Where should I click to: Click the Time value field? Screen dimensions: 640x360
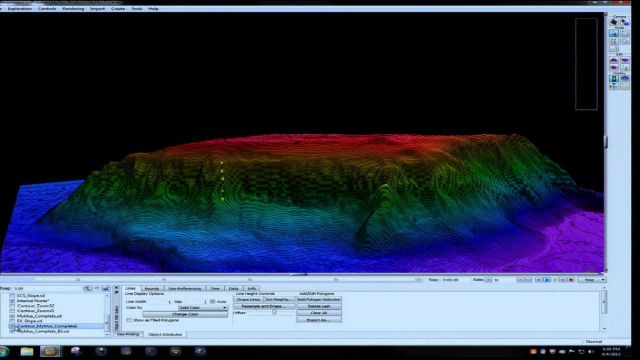point(451,280)
